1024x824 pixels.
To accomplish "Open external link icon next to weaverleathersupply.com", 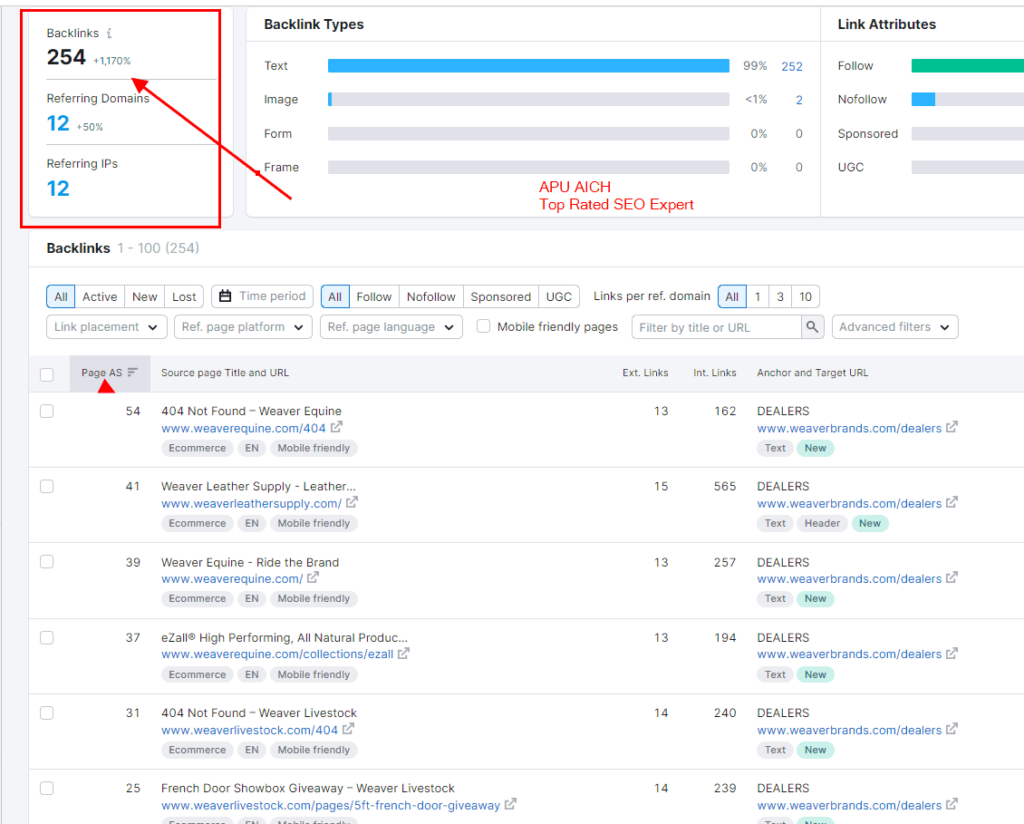I will 352,503.
